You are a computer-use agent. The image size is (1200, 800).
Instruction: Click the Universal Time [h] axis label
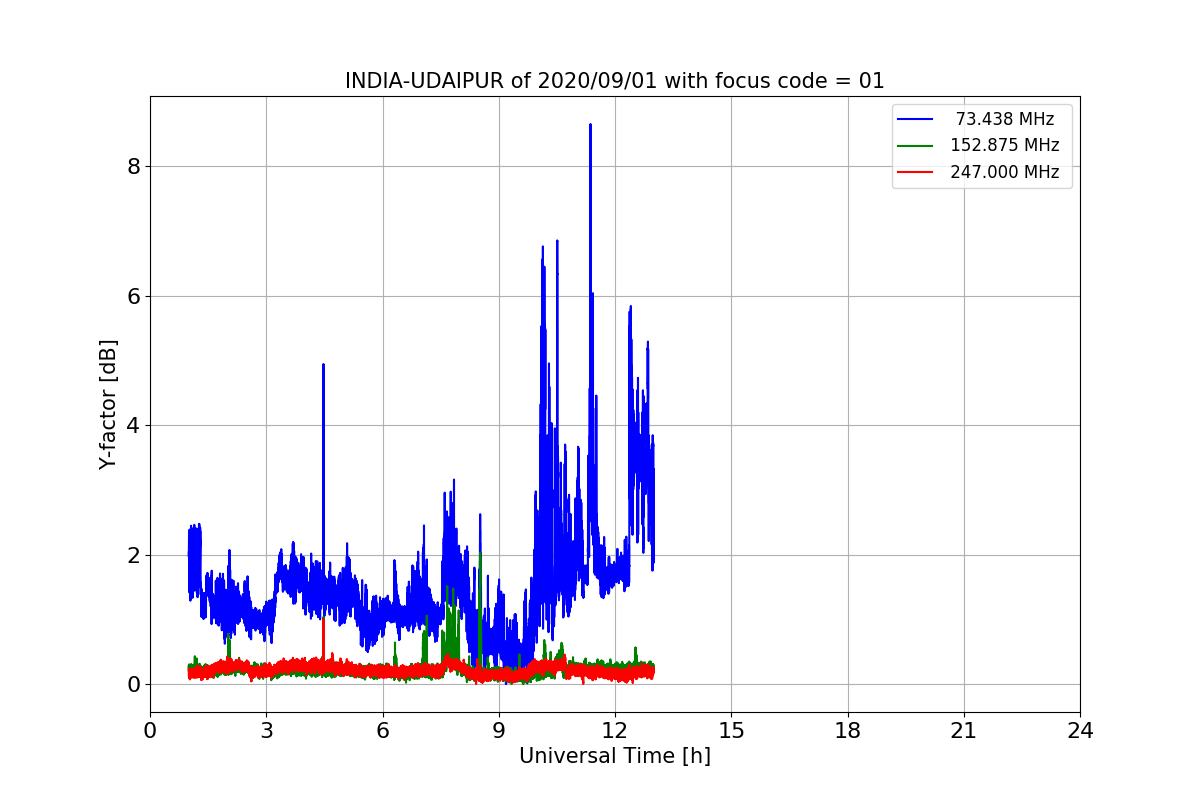615,756
